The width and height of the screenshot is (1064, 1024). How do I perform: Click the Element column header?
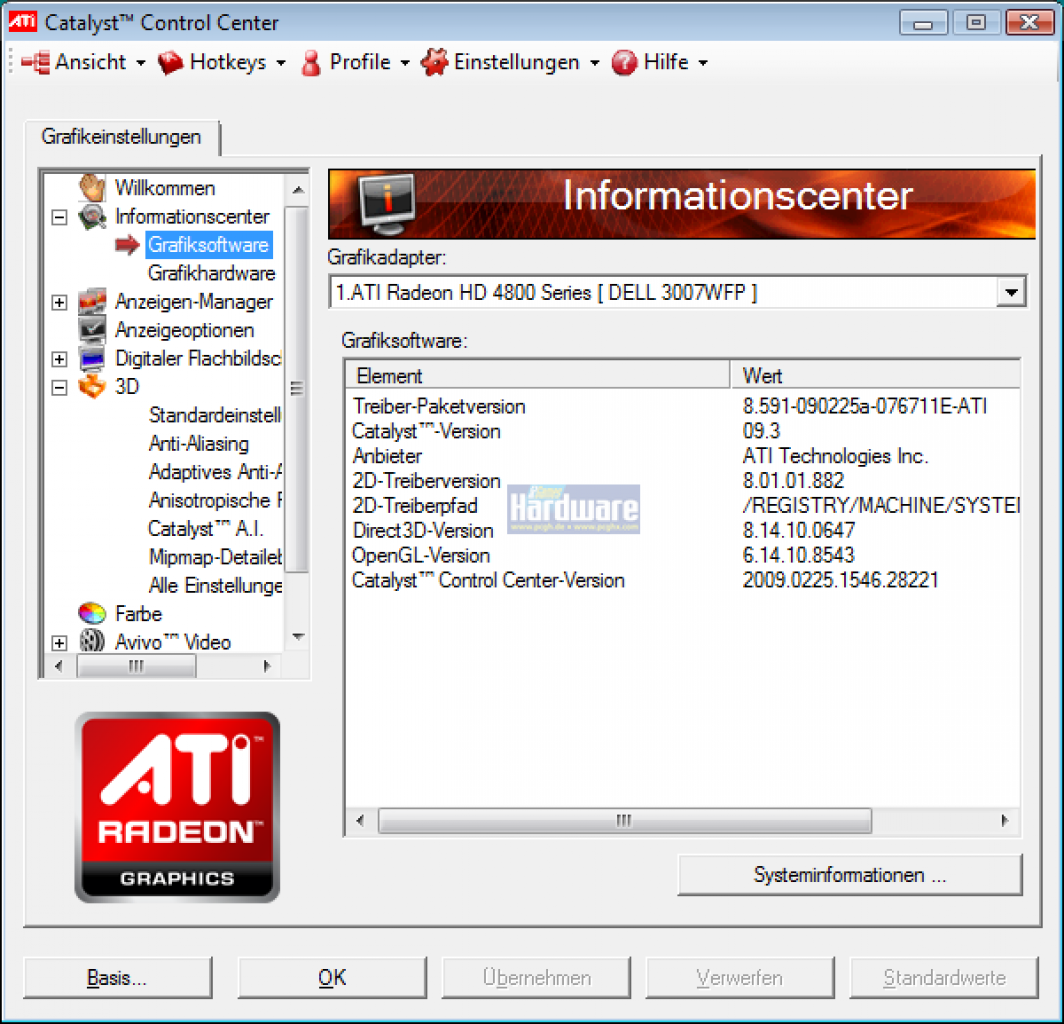point(538,375)
